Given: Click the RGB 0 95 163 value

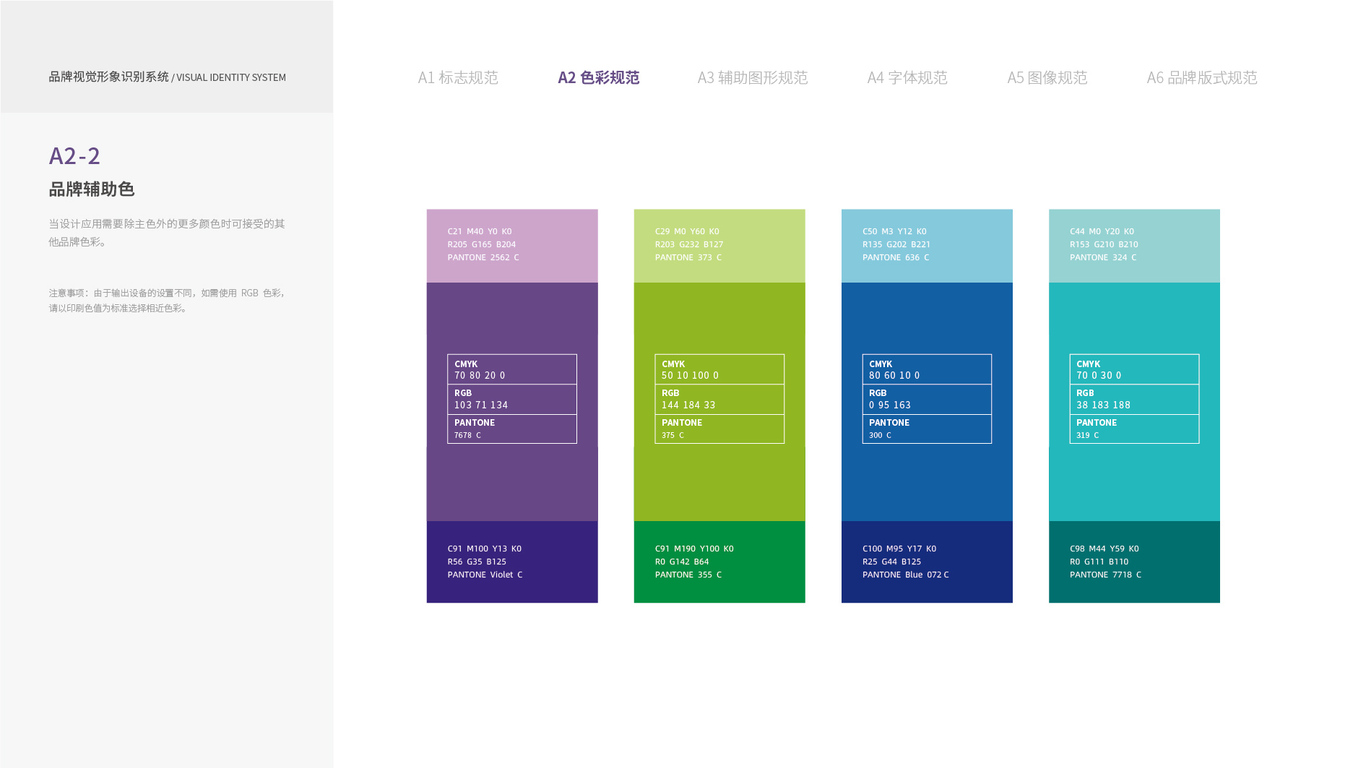Looking at the screenshot, I should pyautogui.click(x=890, y=405).
